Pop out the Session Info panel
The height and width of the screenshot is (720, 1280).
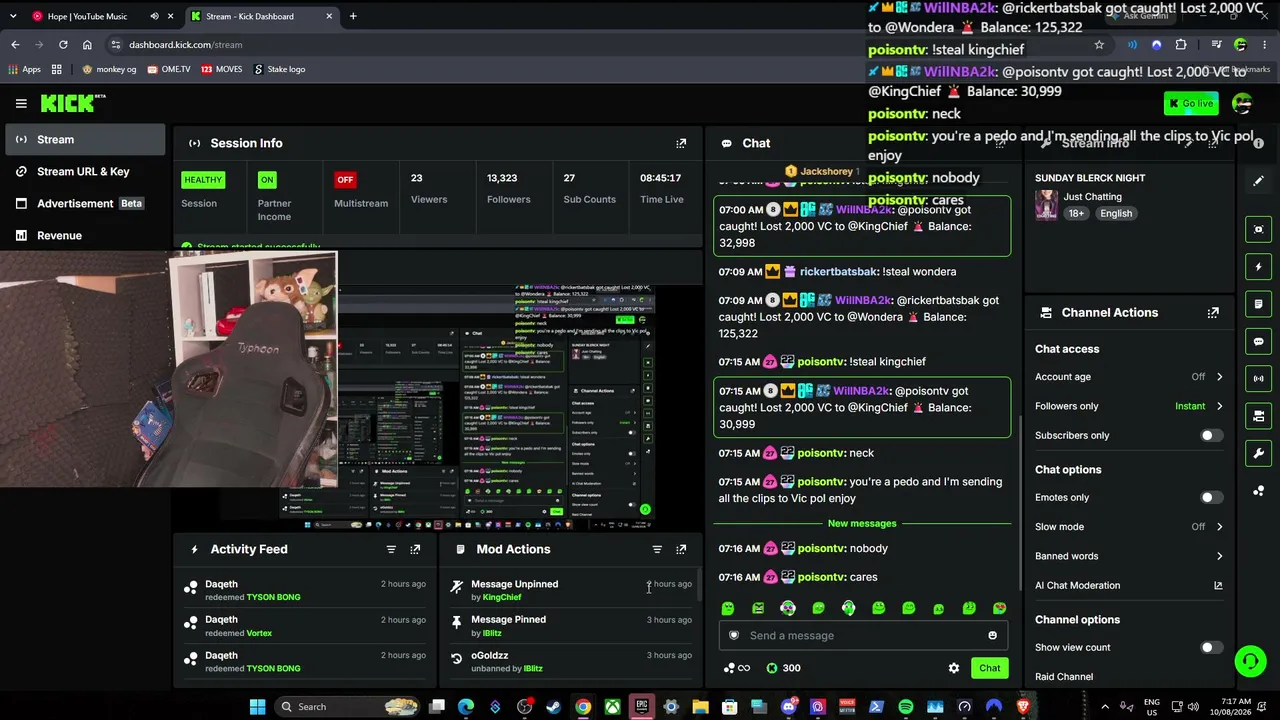click(x=681, y=143)
